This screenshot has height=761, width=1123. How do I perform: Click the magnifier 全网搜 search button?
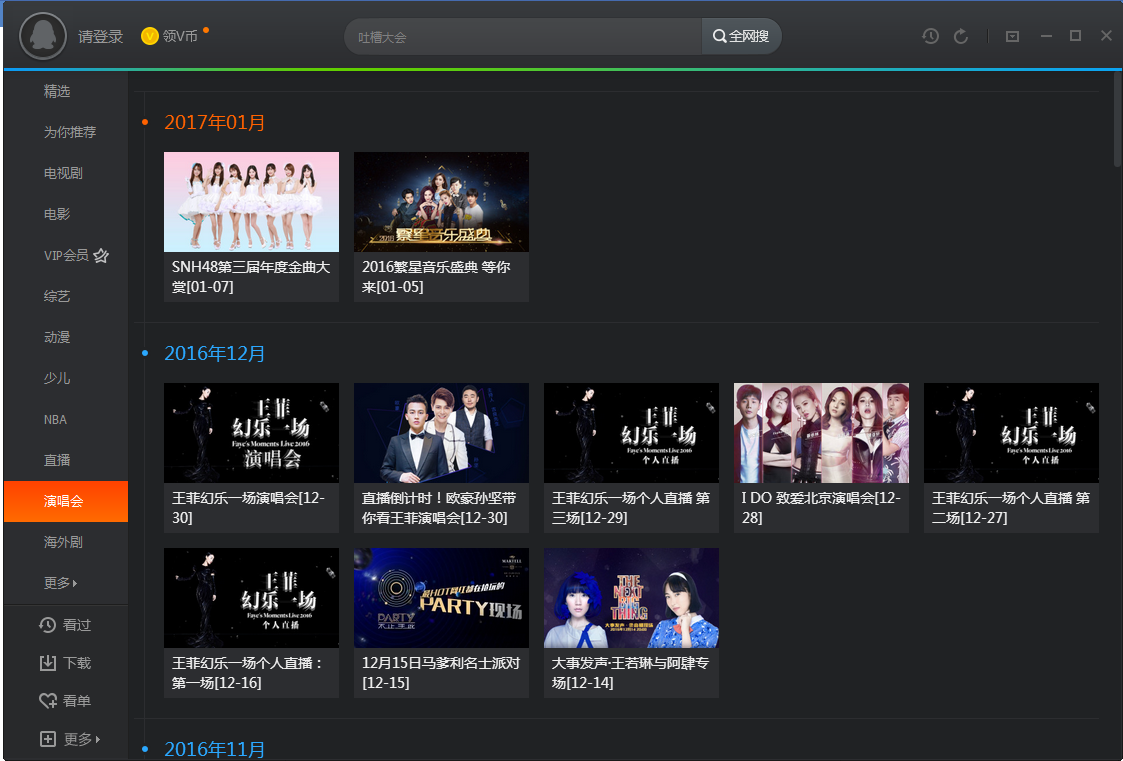click(x=741, y=36)
